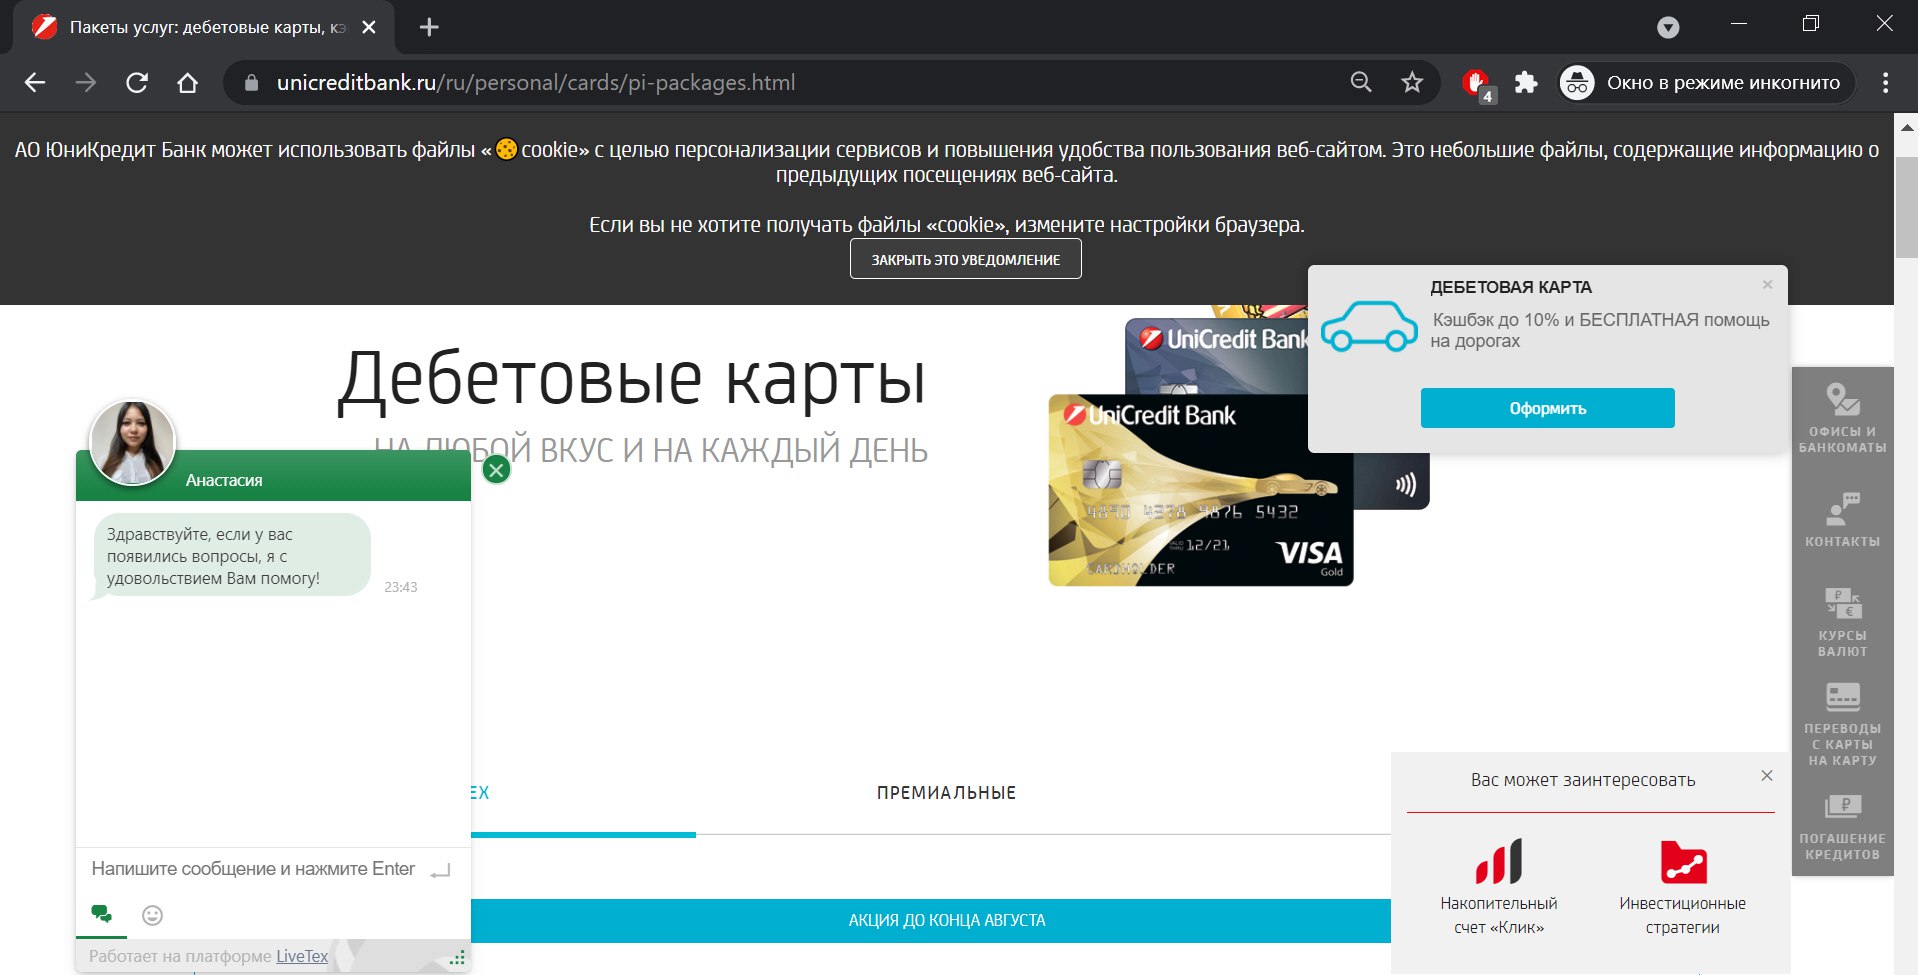Open Переводы с карты на карту
Screen dimensions: 1918x975
pos(1842,724)
